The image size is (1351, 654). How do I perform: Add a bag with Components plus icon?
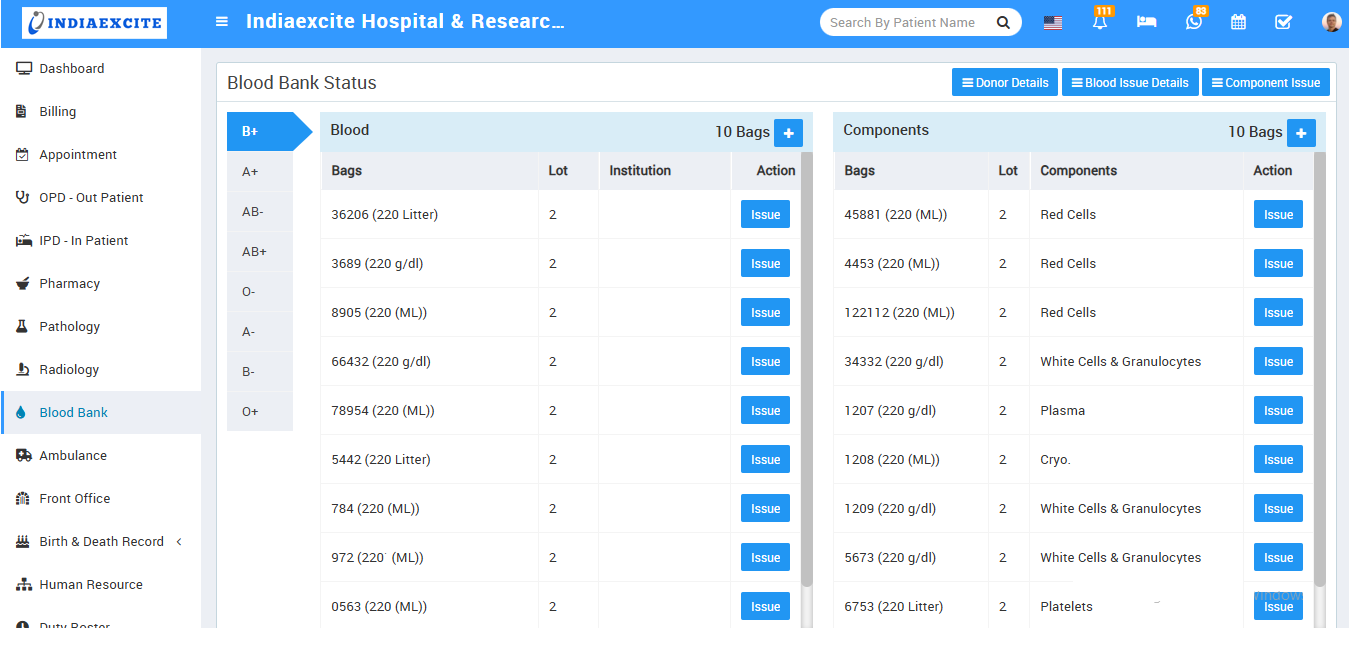click(x=1301, y=133)
